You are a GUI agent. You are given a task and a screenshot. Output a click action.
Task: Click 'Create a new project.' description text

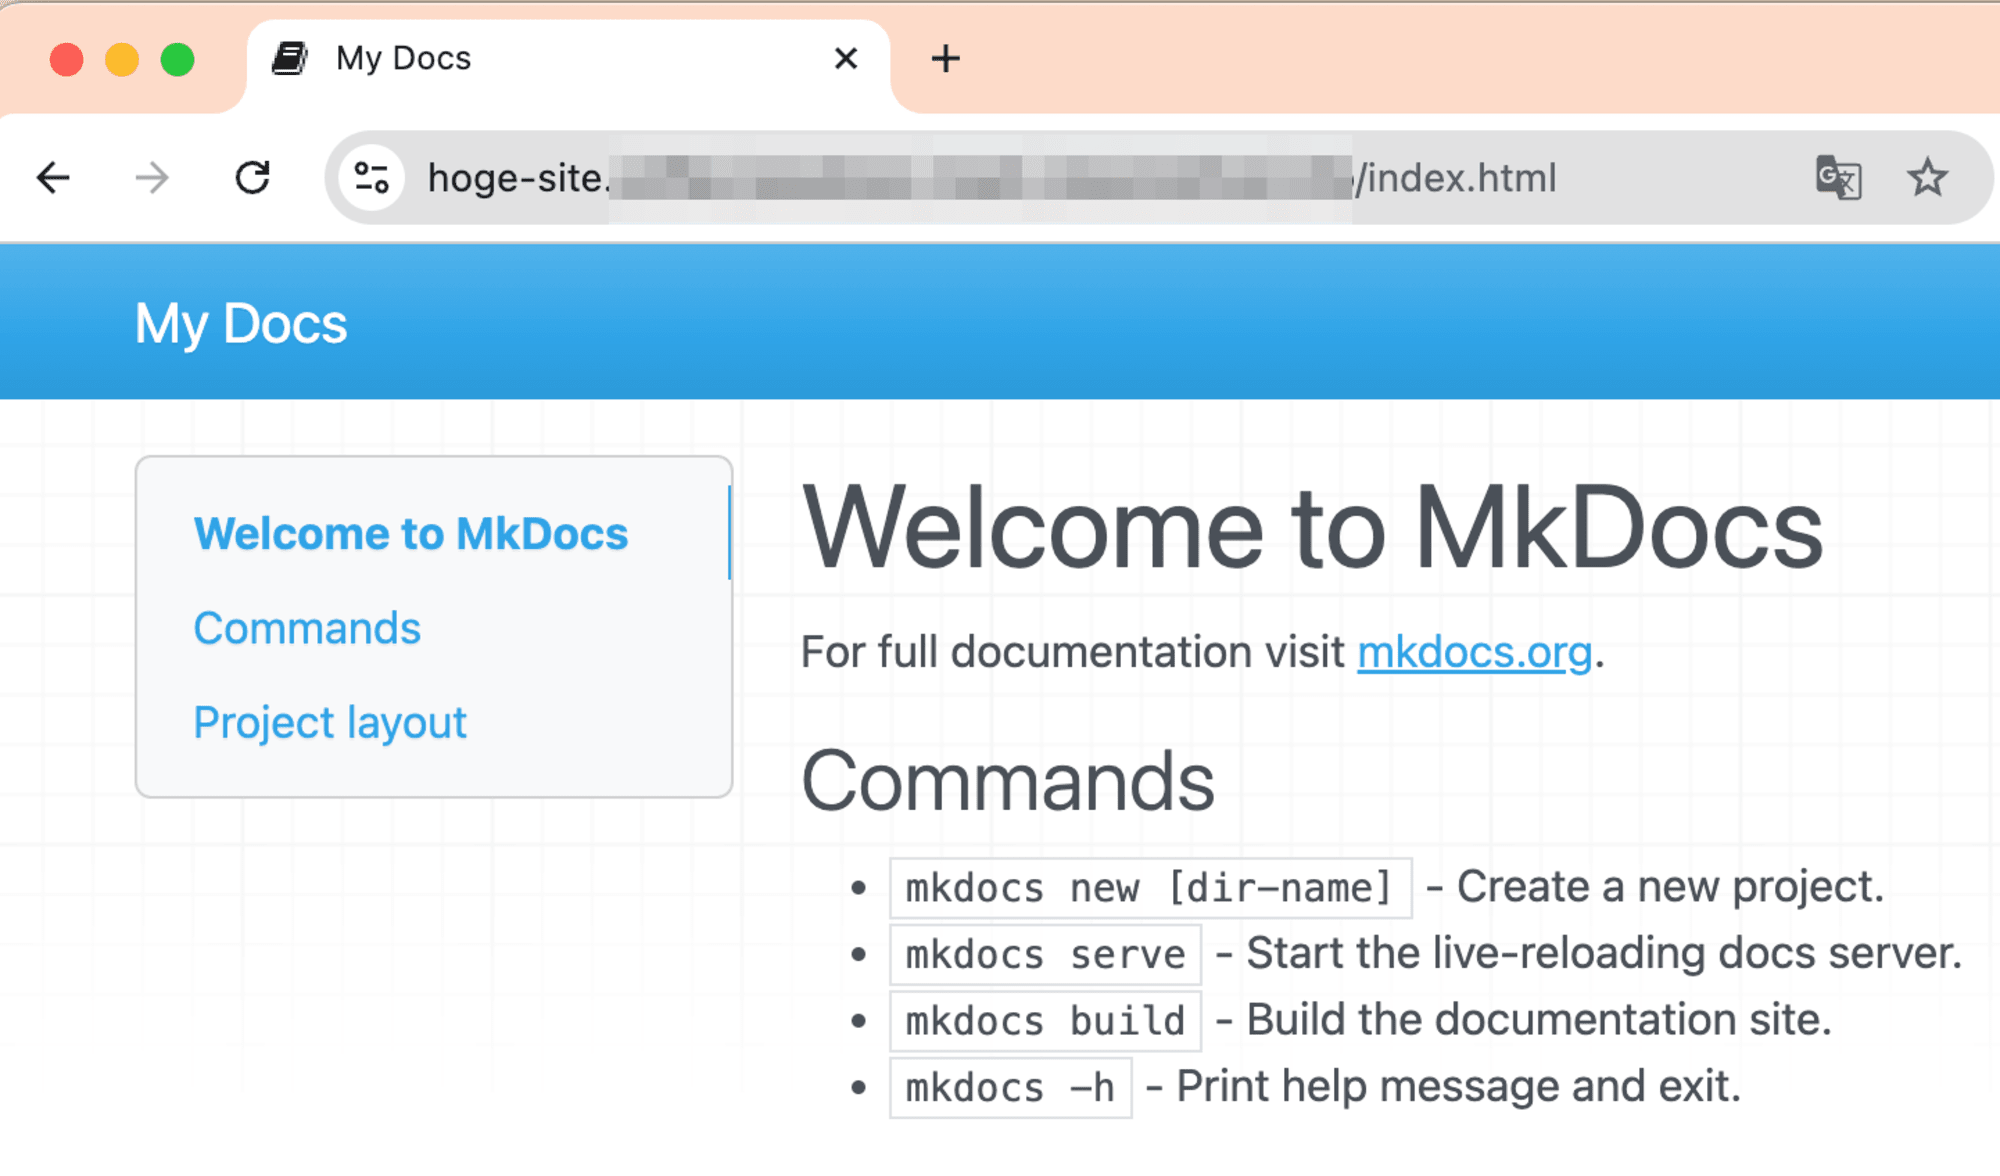(1670, 886)
